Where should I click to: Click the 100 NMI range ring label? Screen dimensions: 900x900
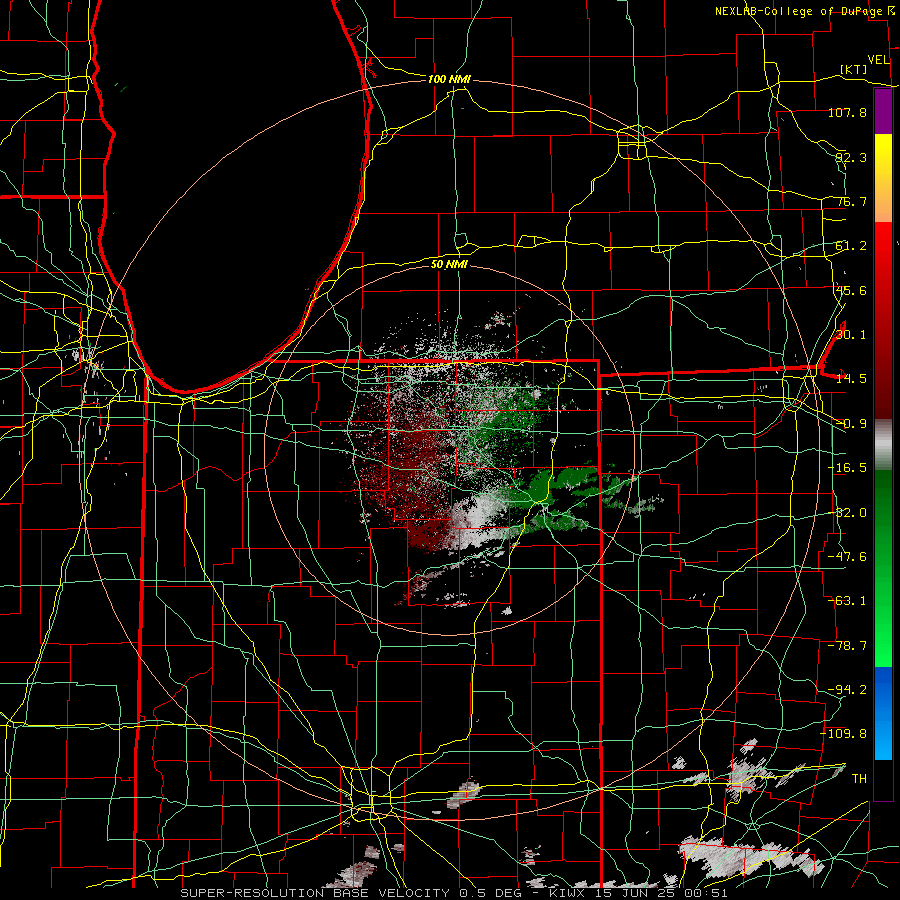(x=449, y=79)
